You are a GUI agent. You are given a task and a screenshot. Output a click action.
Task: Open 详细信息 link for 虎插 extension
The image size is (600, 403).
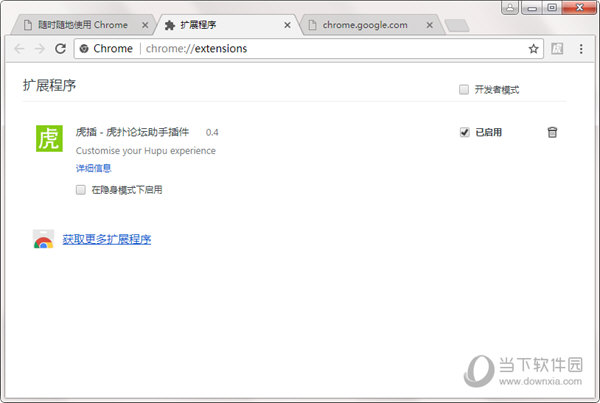(x=93, y=168)
